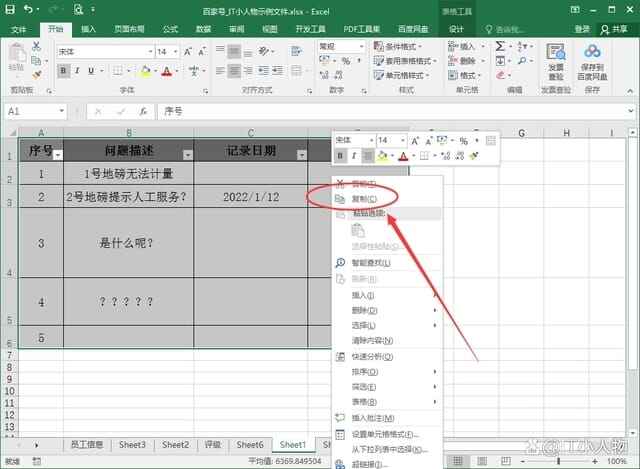This screenshot has width=640, height=469.
Task: Toggle Underline in the ribbon font group
Action: [92, 71]
